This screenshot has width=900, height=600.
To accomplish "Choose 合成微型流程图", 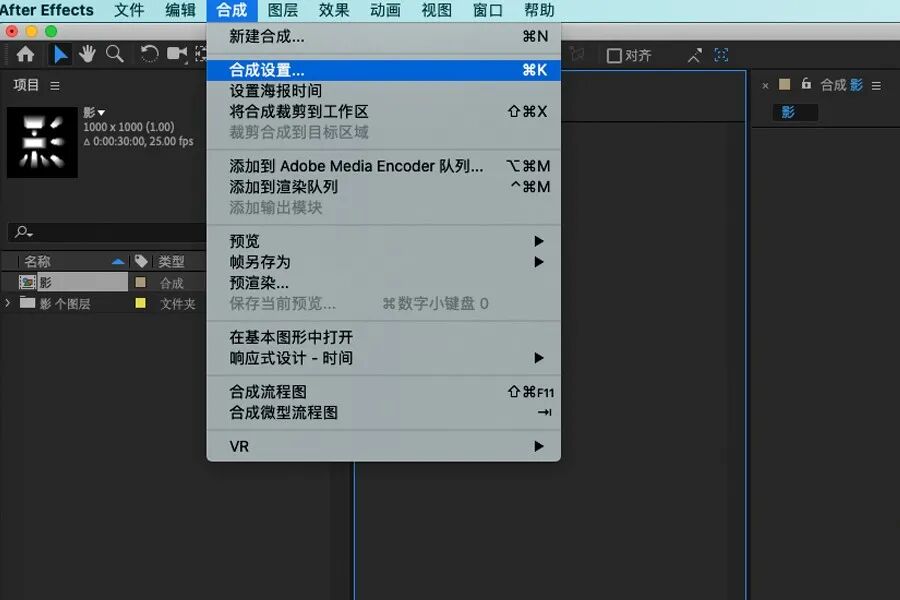I will [x=383, y=412].
